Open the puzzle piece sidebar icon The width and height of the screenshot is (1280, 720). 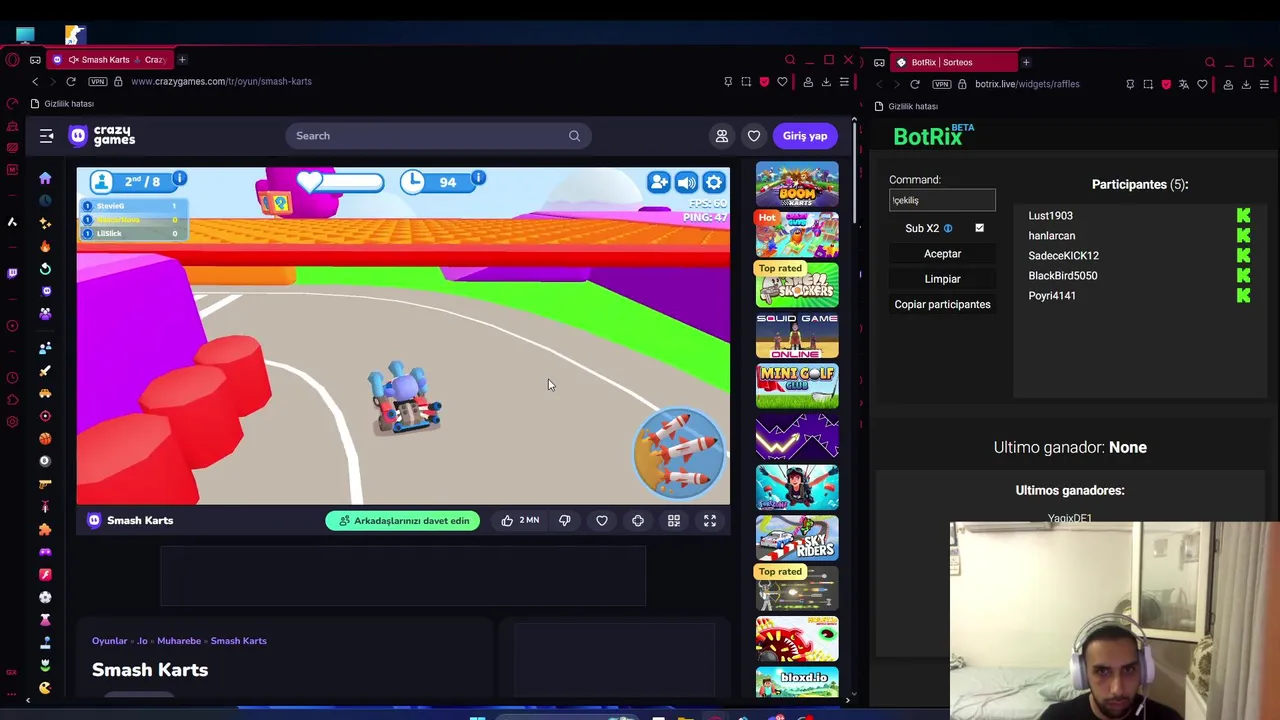pyautogui.click(x=45, y=529)
